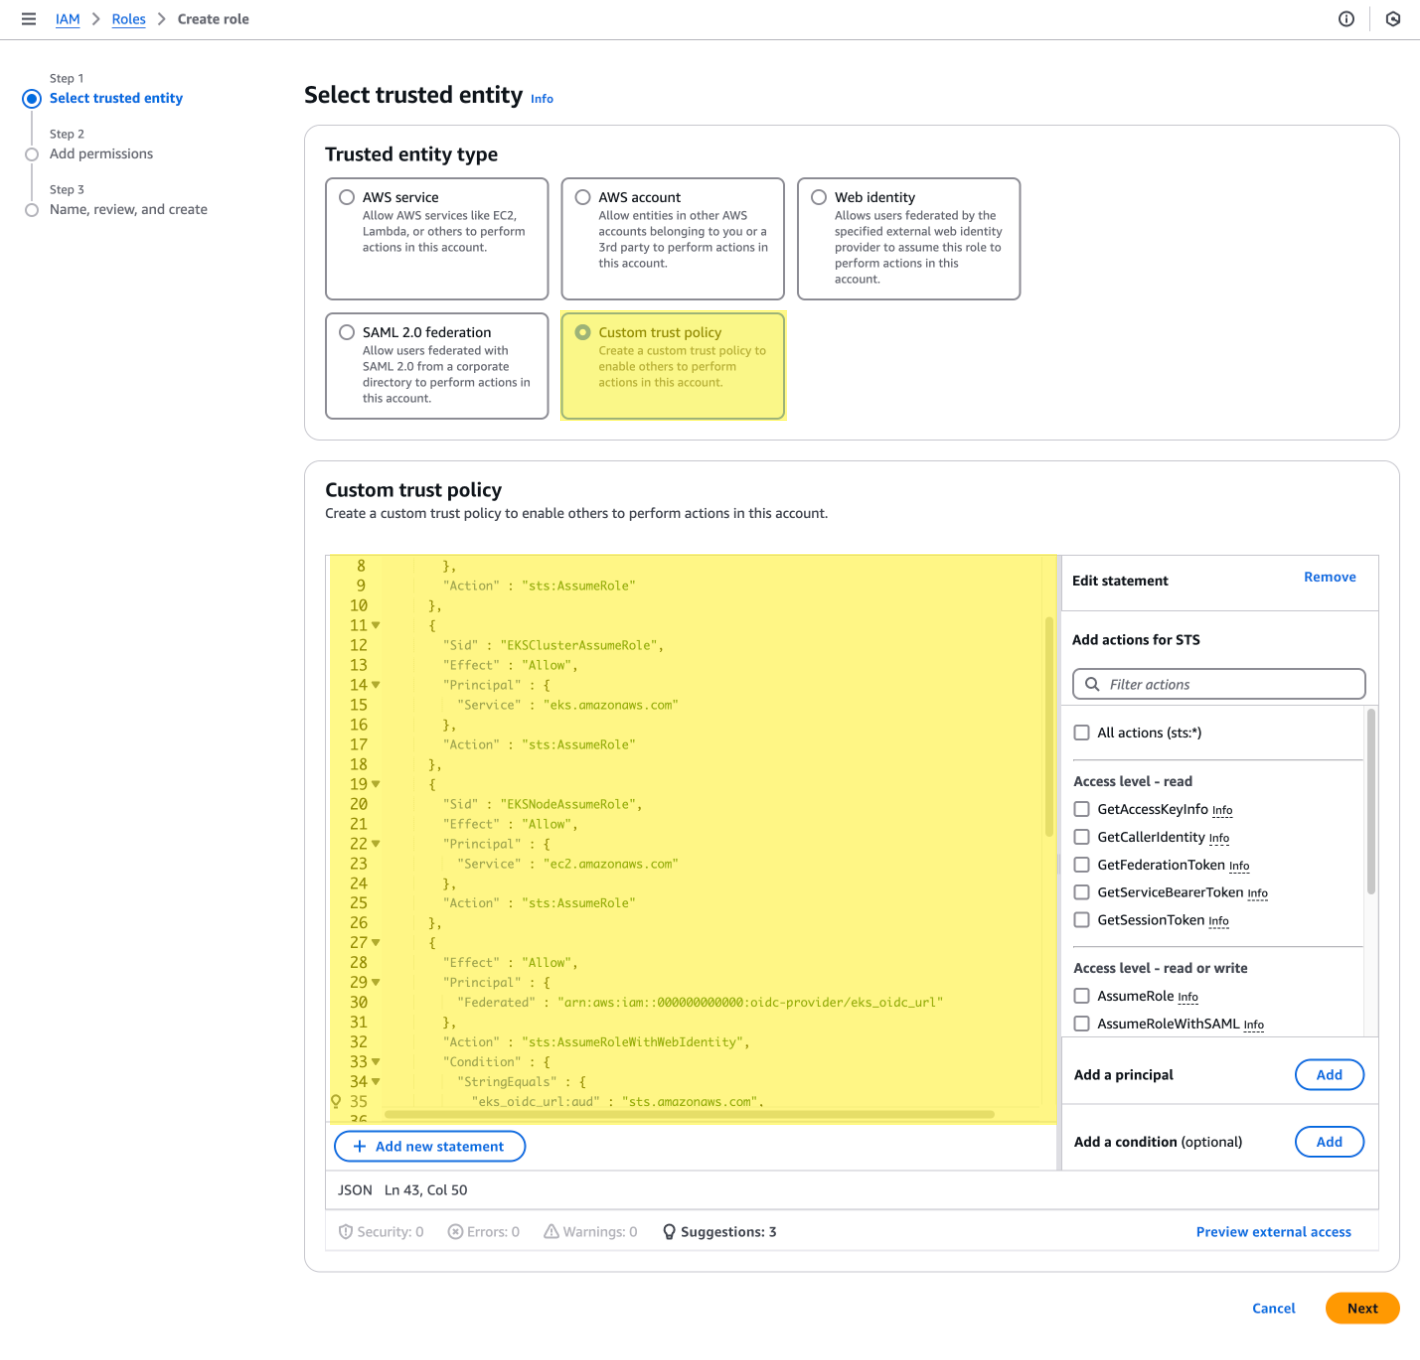
Task: Open Info link next to GetSessionToken
Action: (1218, 922)
